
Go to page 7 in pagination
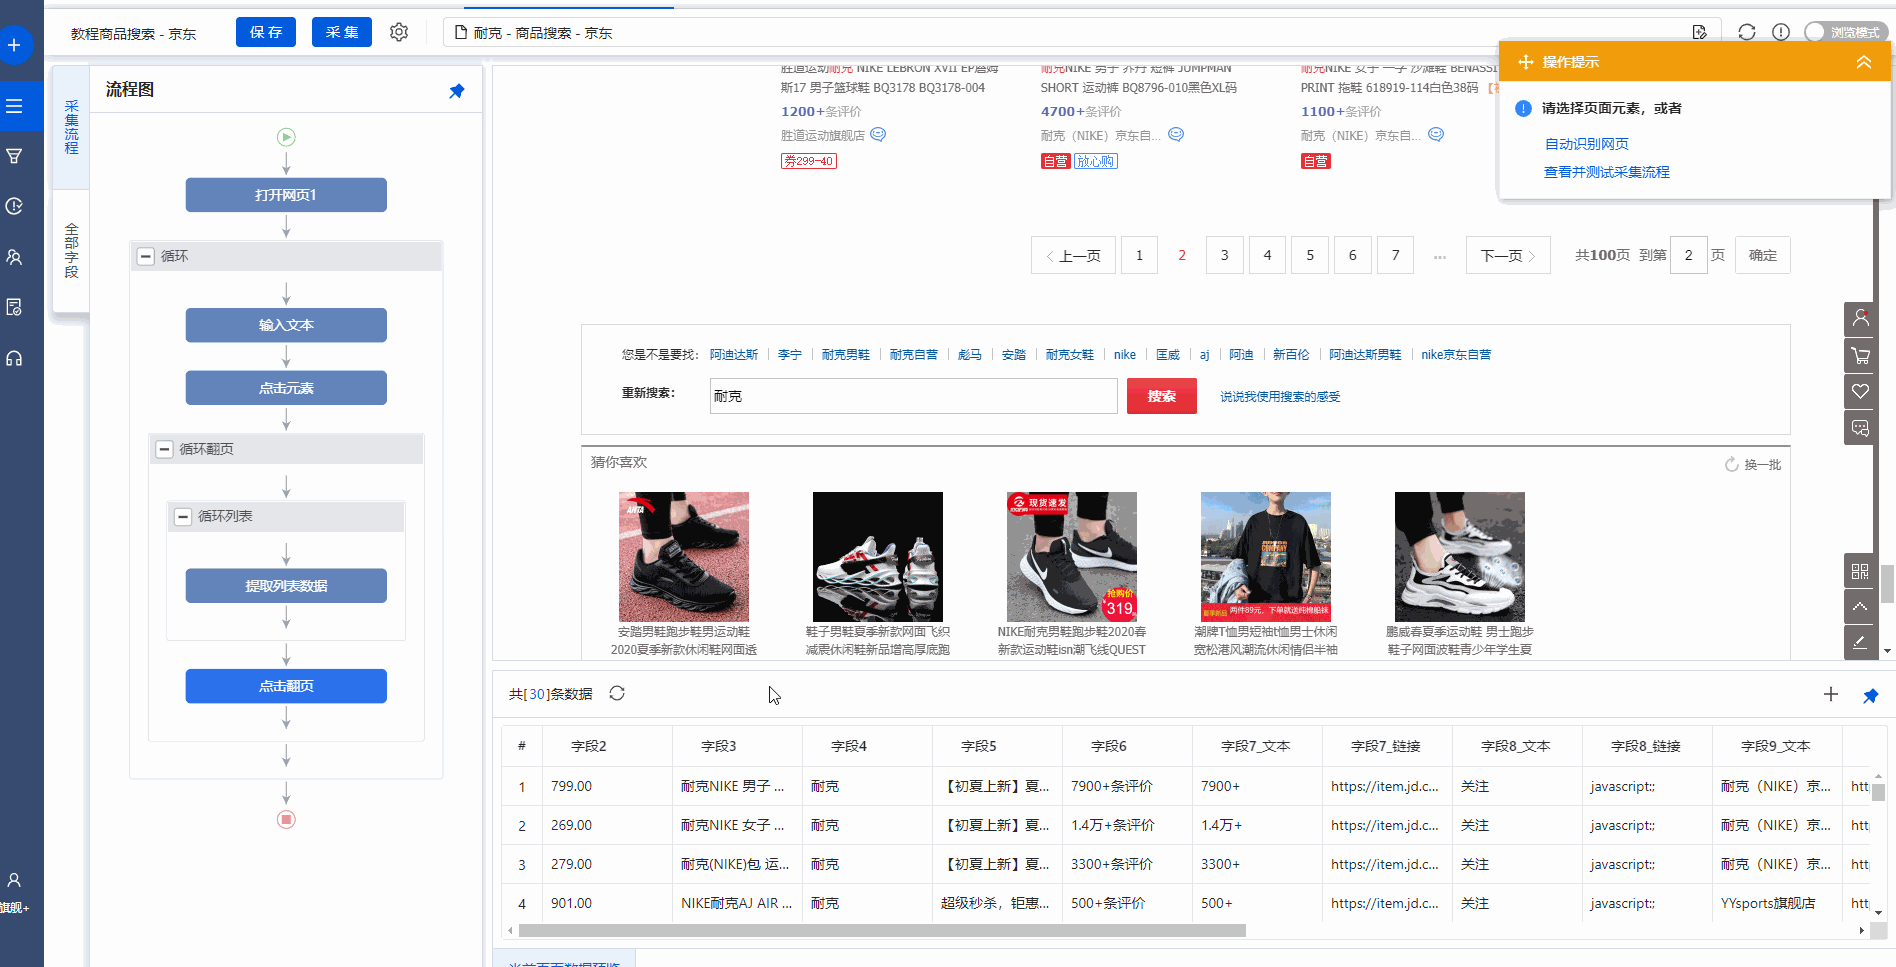[1395, 255]
